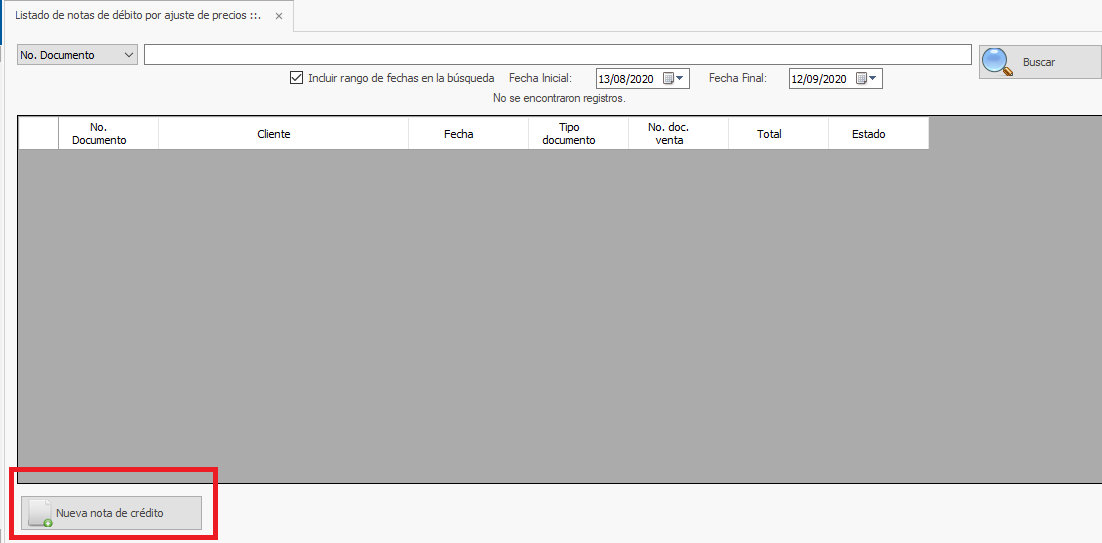Click the magnifying glass search icon
The width and height of the screenshot is (1102, 543).
click(x=997, y=62)
